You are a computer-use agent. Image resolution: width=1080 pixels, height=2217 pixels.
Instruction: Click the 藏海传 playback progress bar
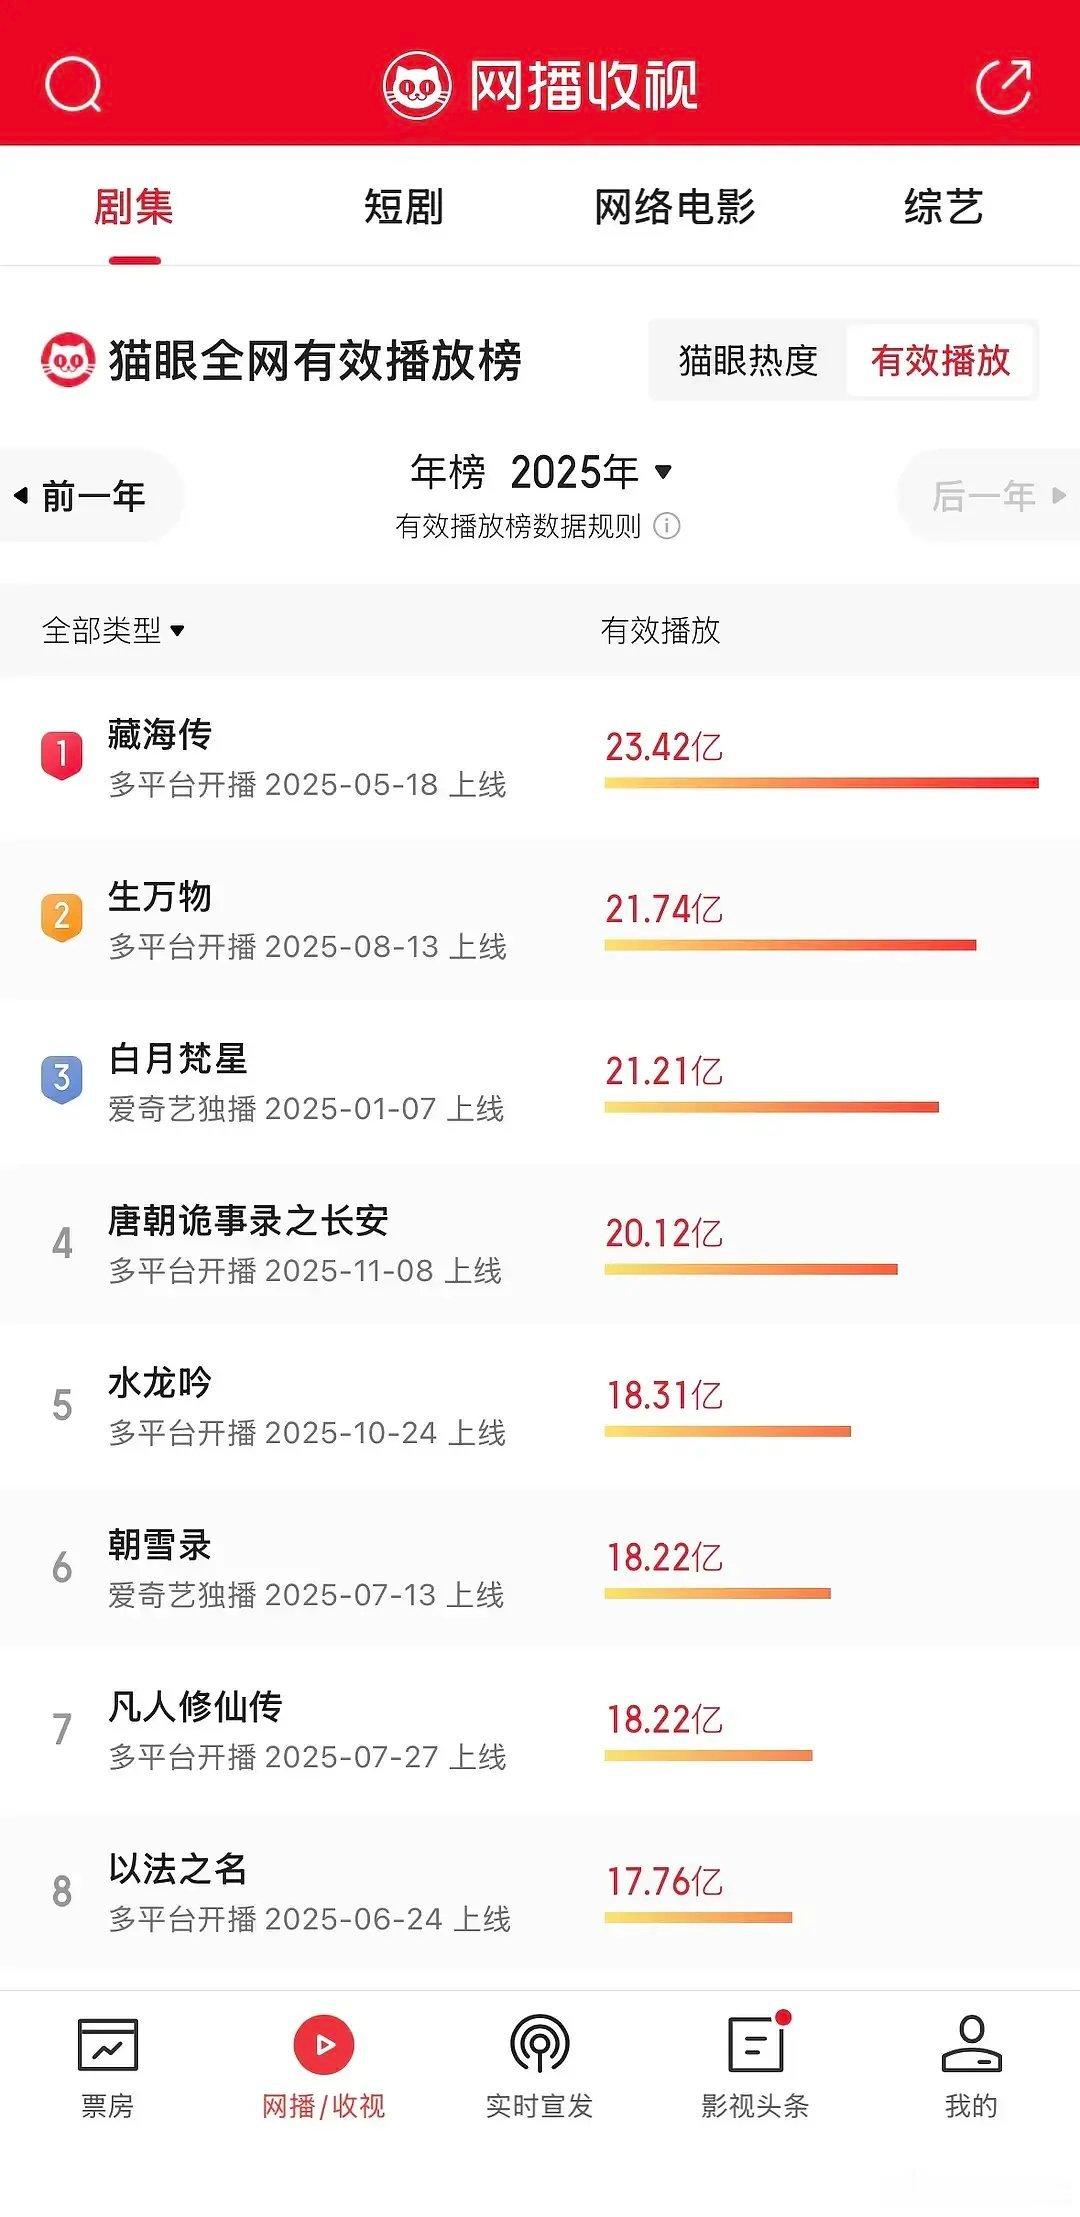821,783
